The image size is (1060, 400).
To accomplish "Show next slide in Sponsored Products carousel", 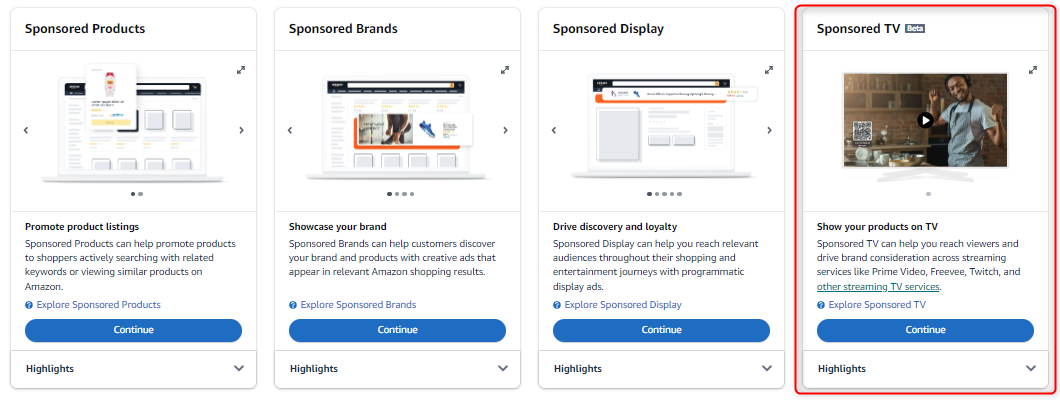I will pyautogui.click(x=241, y=130).
